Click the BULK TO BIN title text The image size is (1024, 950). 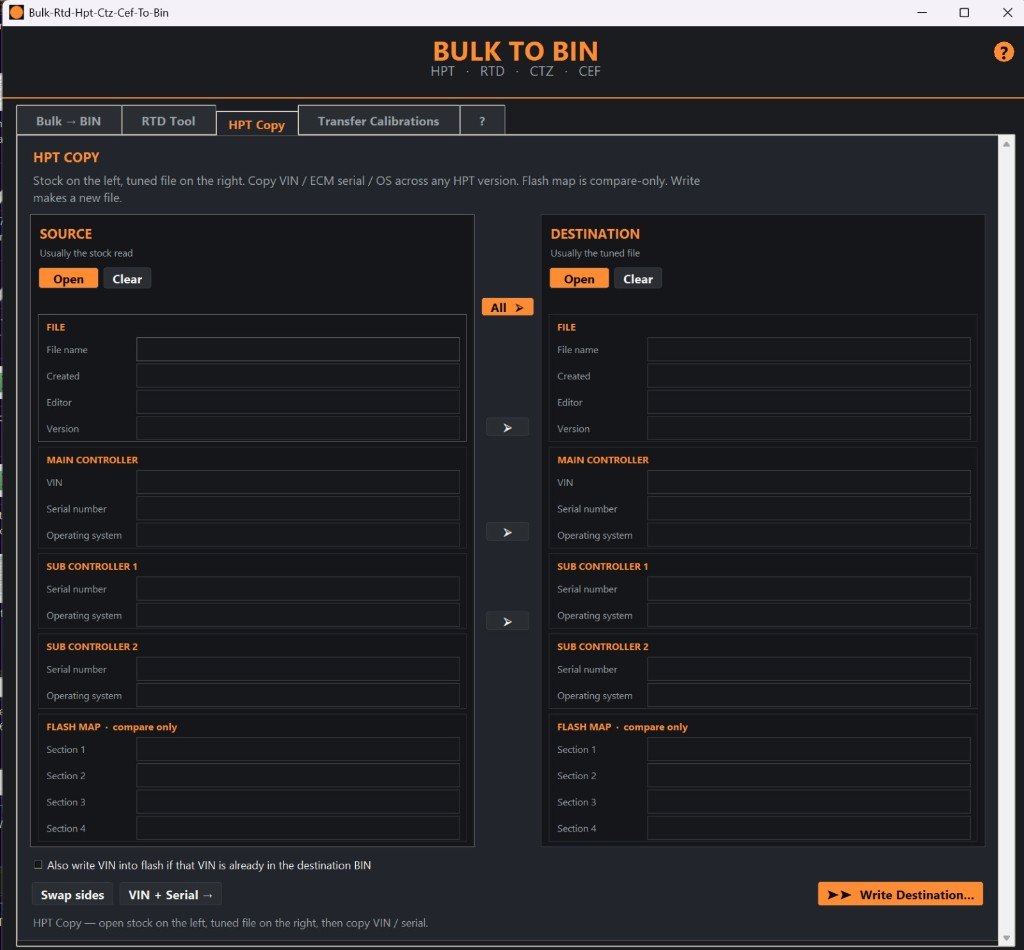[x=515, y=51]
